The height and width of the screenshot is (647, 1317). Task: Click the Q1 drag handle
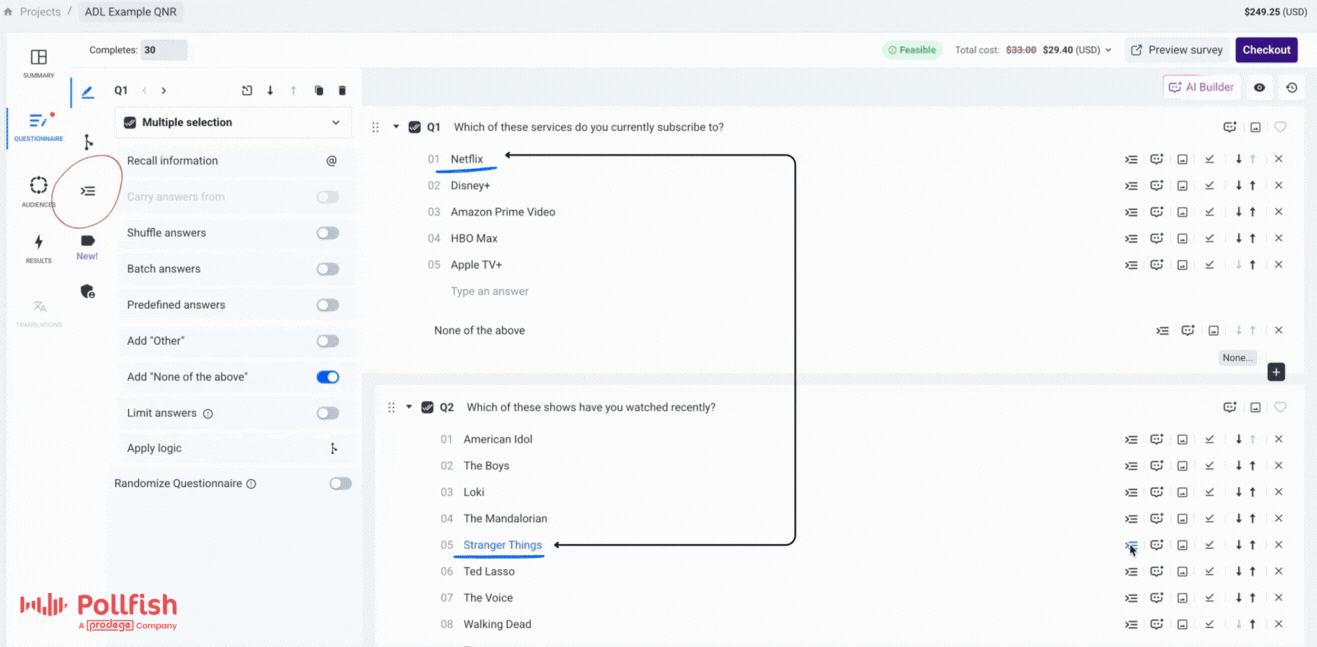[376, 127]
